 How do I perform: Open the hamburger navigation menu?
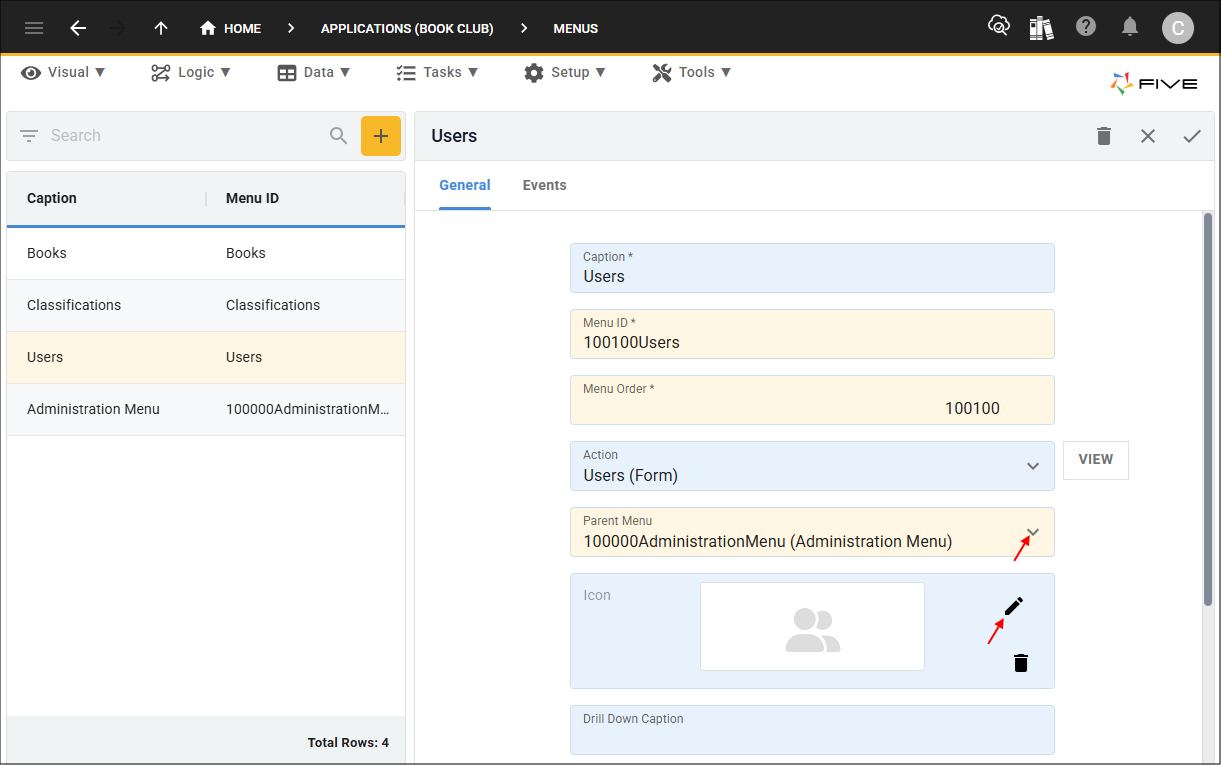pyautogui.click(x=34, y=28)
